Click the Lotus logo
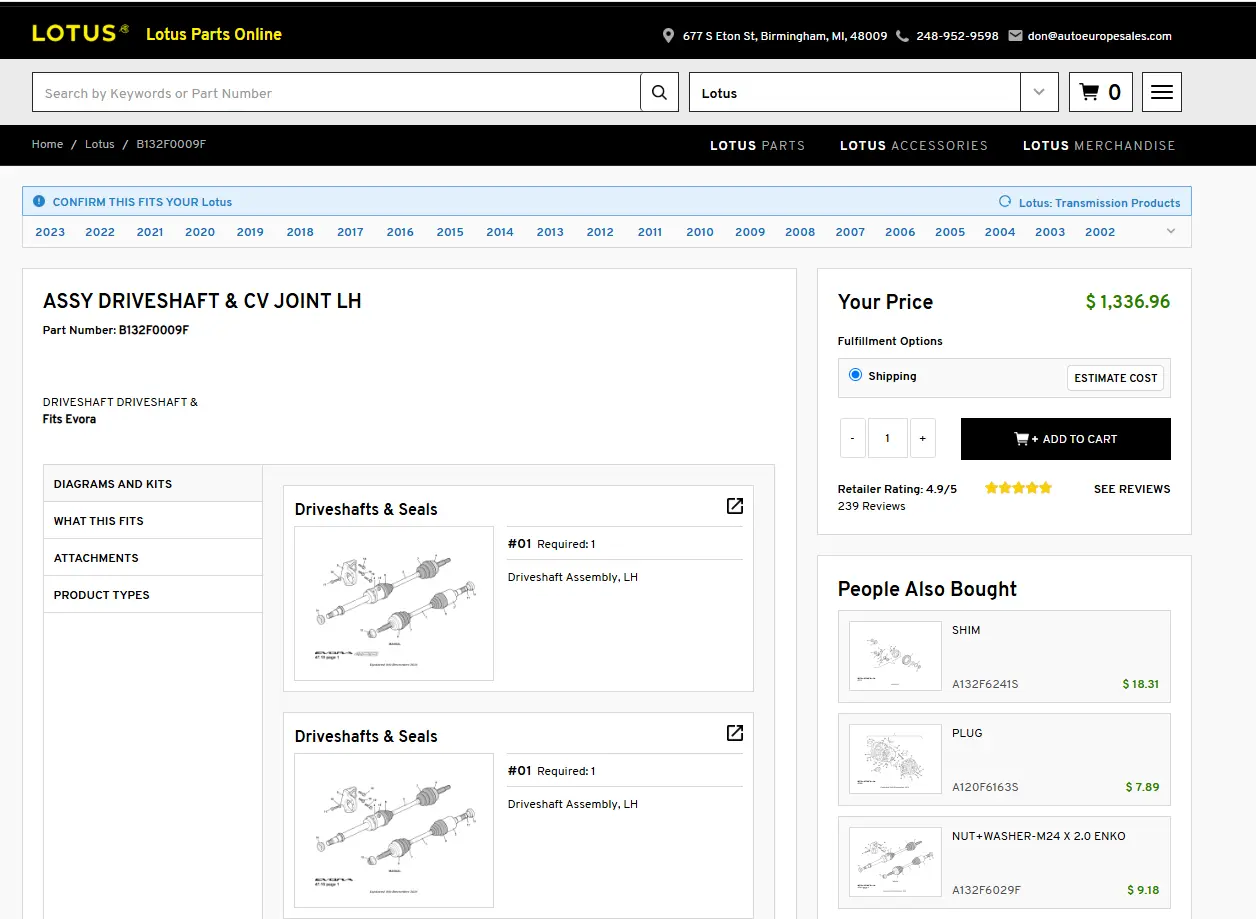1256x919 pixels. click(80, 33)
